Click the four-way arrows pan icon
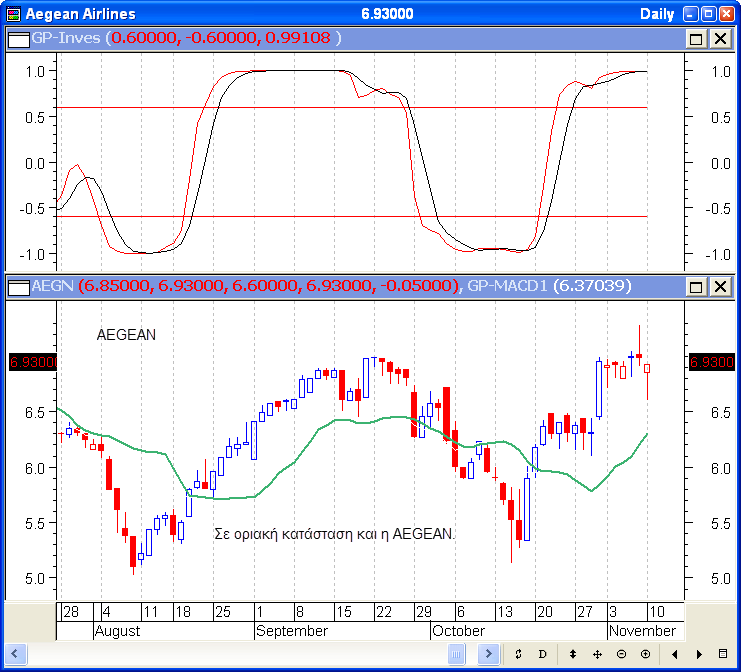Screen dimensions: 741x672 597,654
